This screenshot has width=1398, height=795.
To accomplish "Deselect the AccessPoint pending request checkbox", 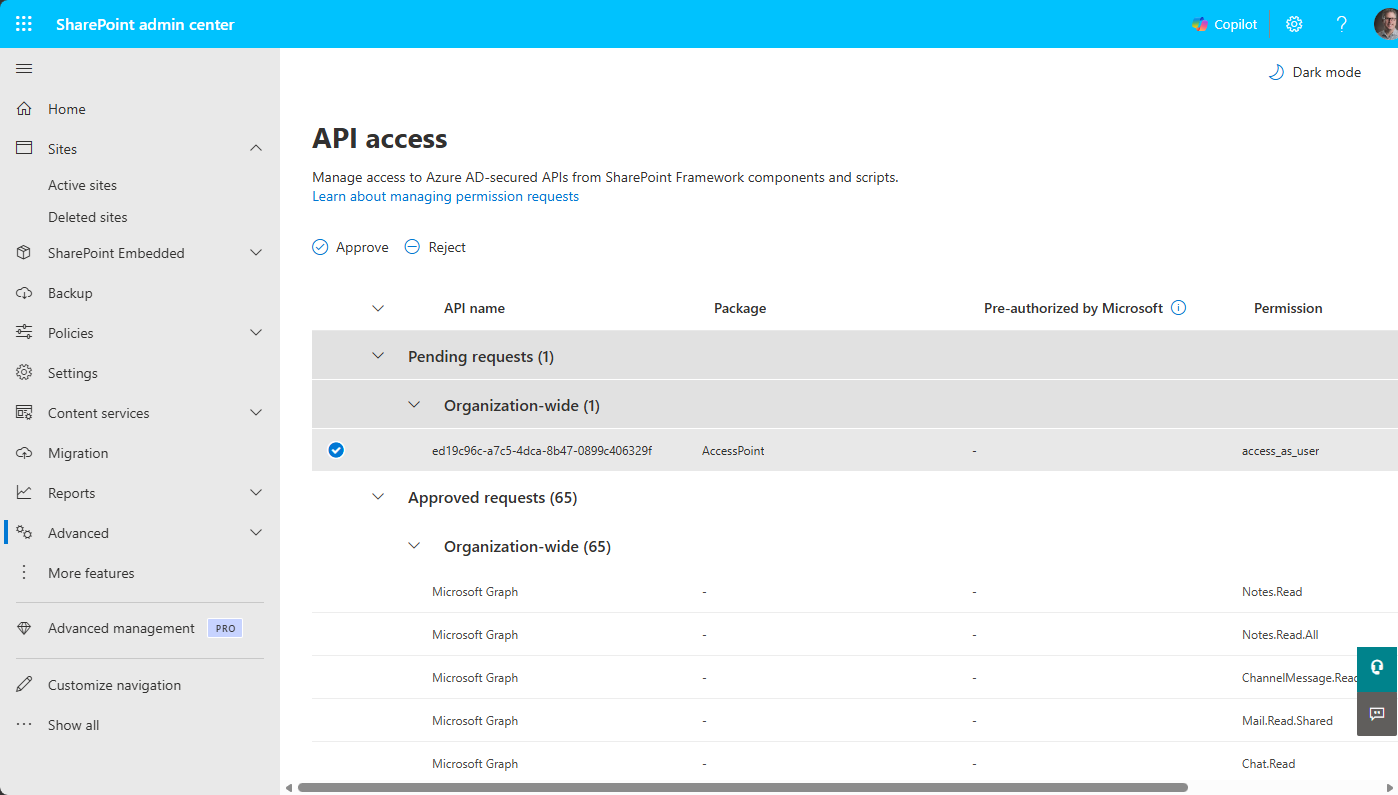I will [x=336, y=450].
